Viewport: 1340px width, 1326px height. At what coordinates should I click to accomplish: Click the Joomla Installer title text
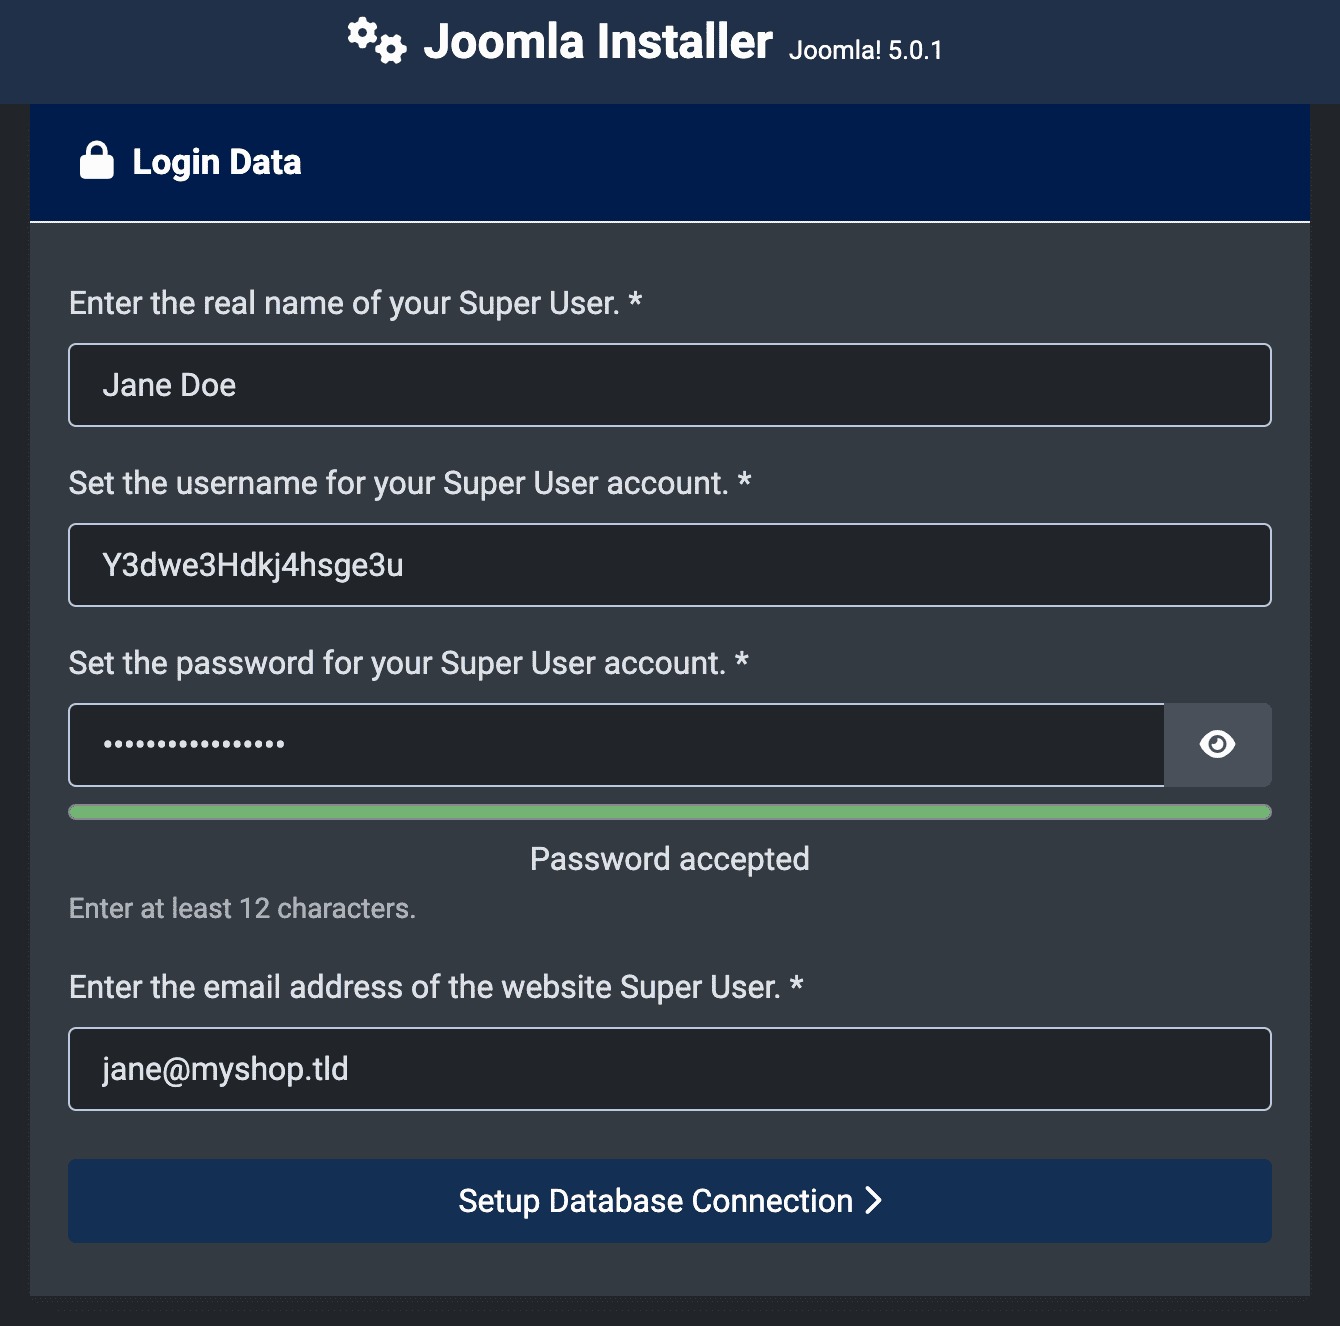(x=598, y=42)
